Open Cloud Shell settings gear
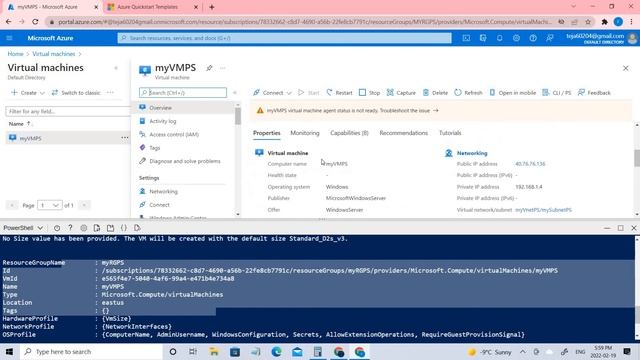Screen dimensions: 640x360 point(84,228)
